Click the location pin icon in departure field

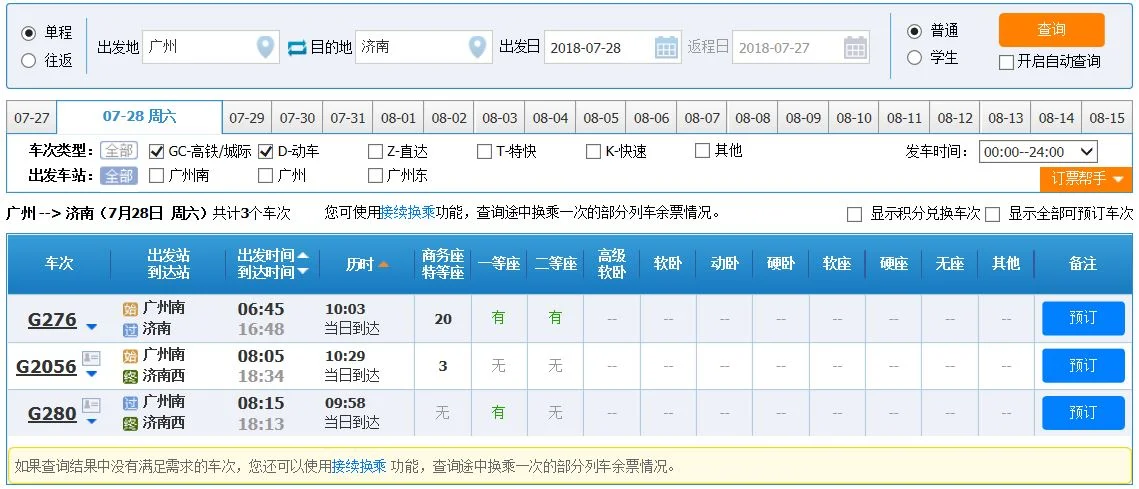click(266, 47)
